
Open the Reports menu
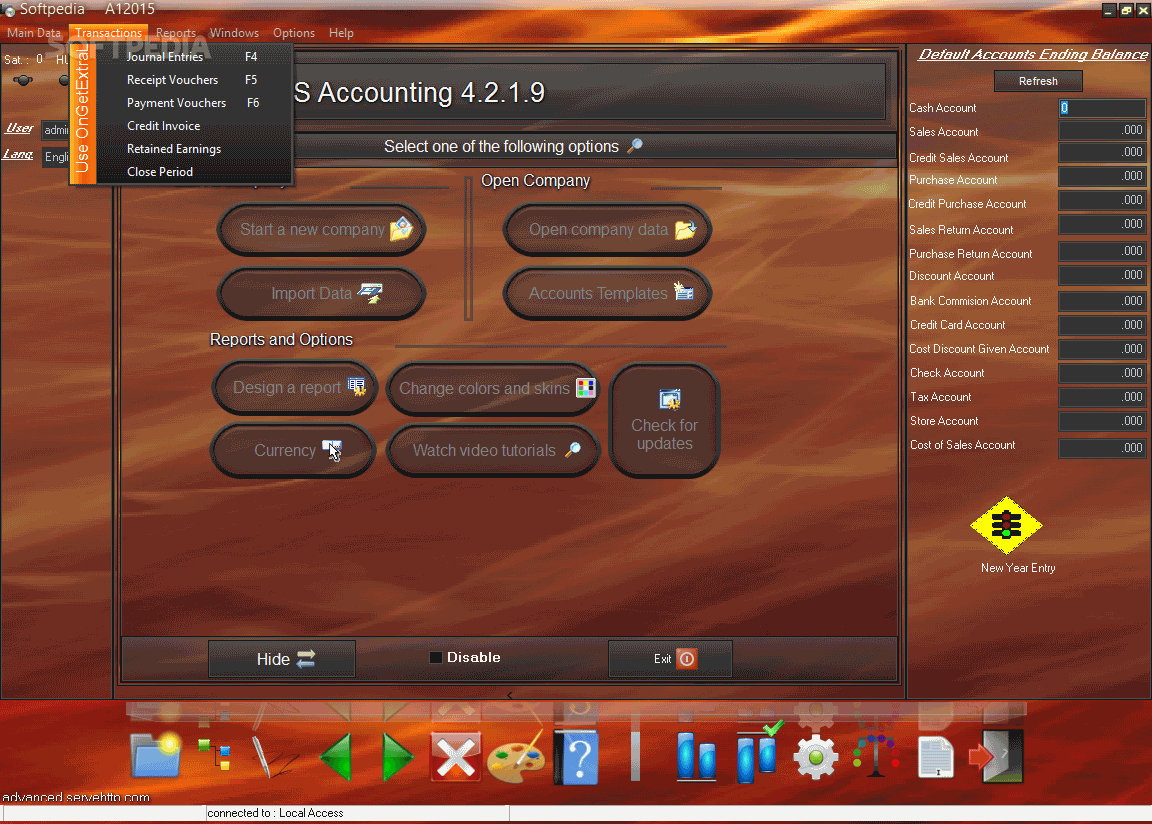tap(176, 33)
